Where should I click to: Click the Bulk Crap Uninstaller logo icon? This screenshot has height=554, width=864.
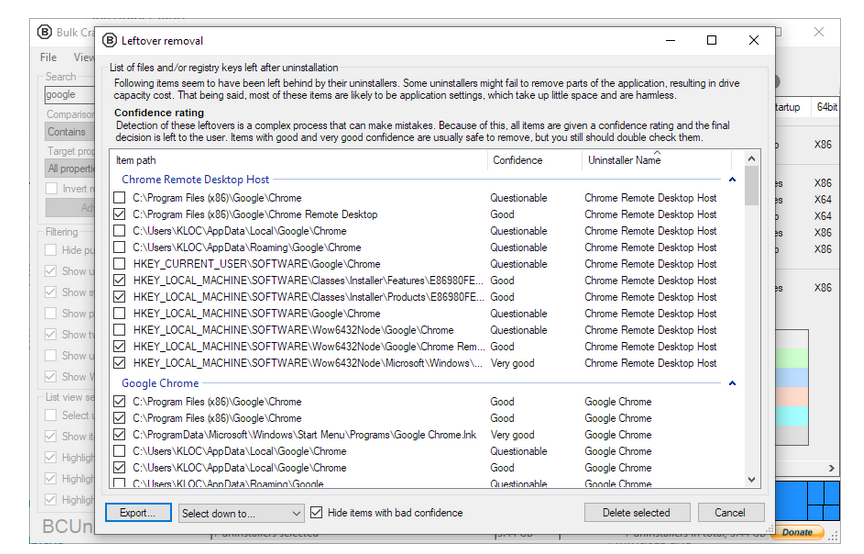pyautogui.click(x=44, y=32)
